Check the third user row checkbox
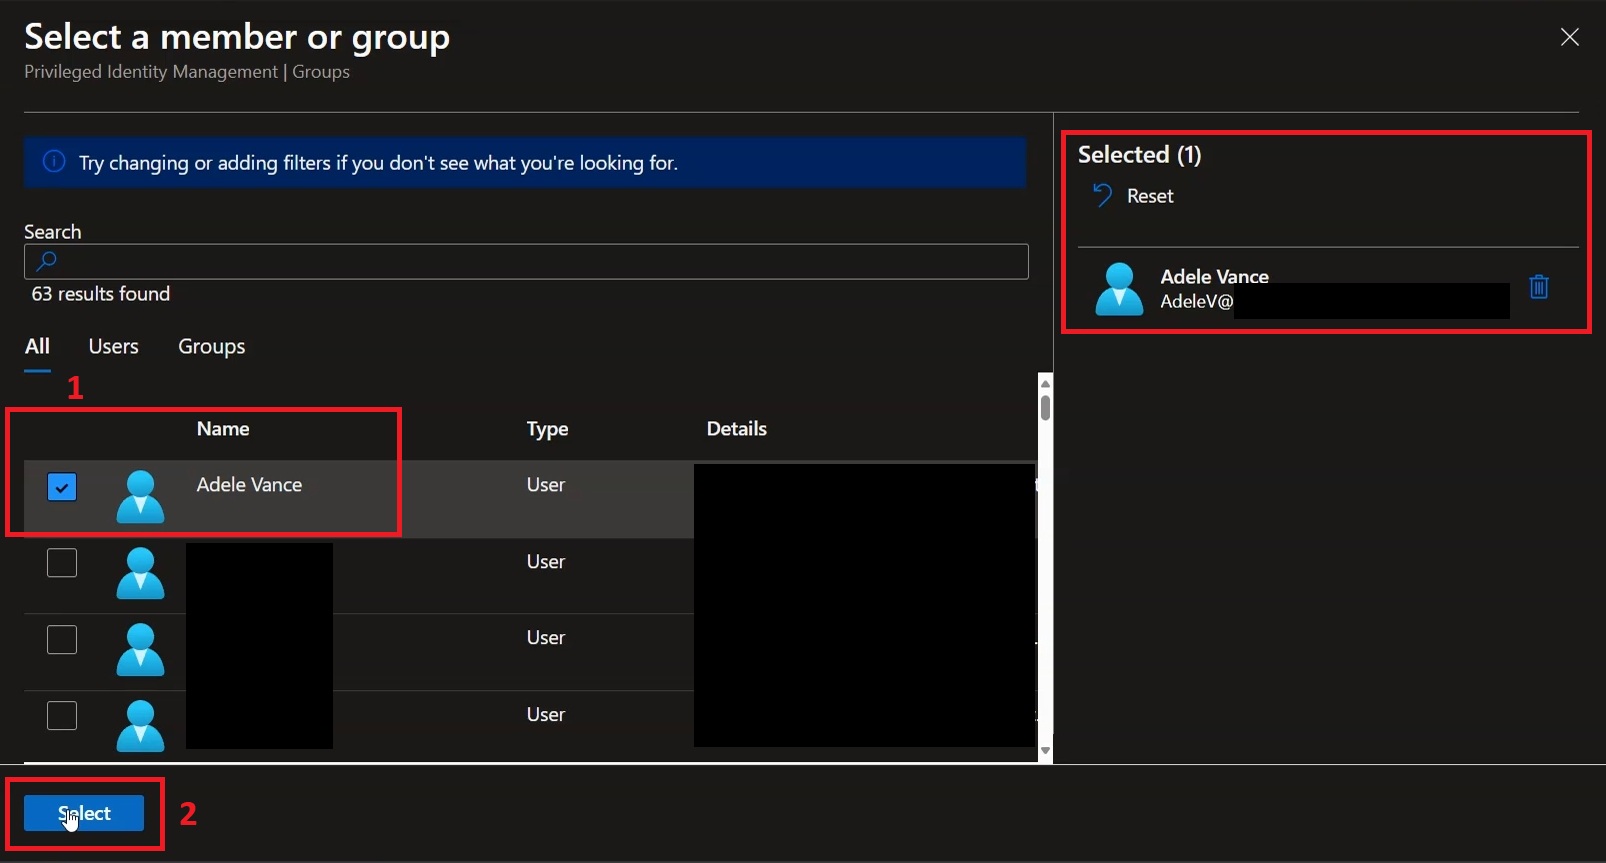 click(62, 639)
